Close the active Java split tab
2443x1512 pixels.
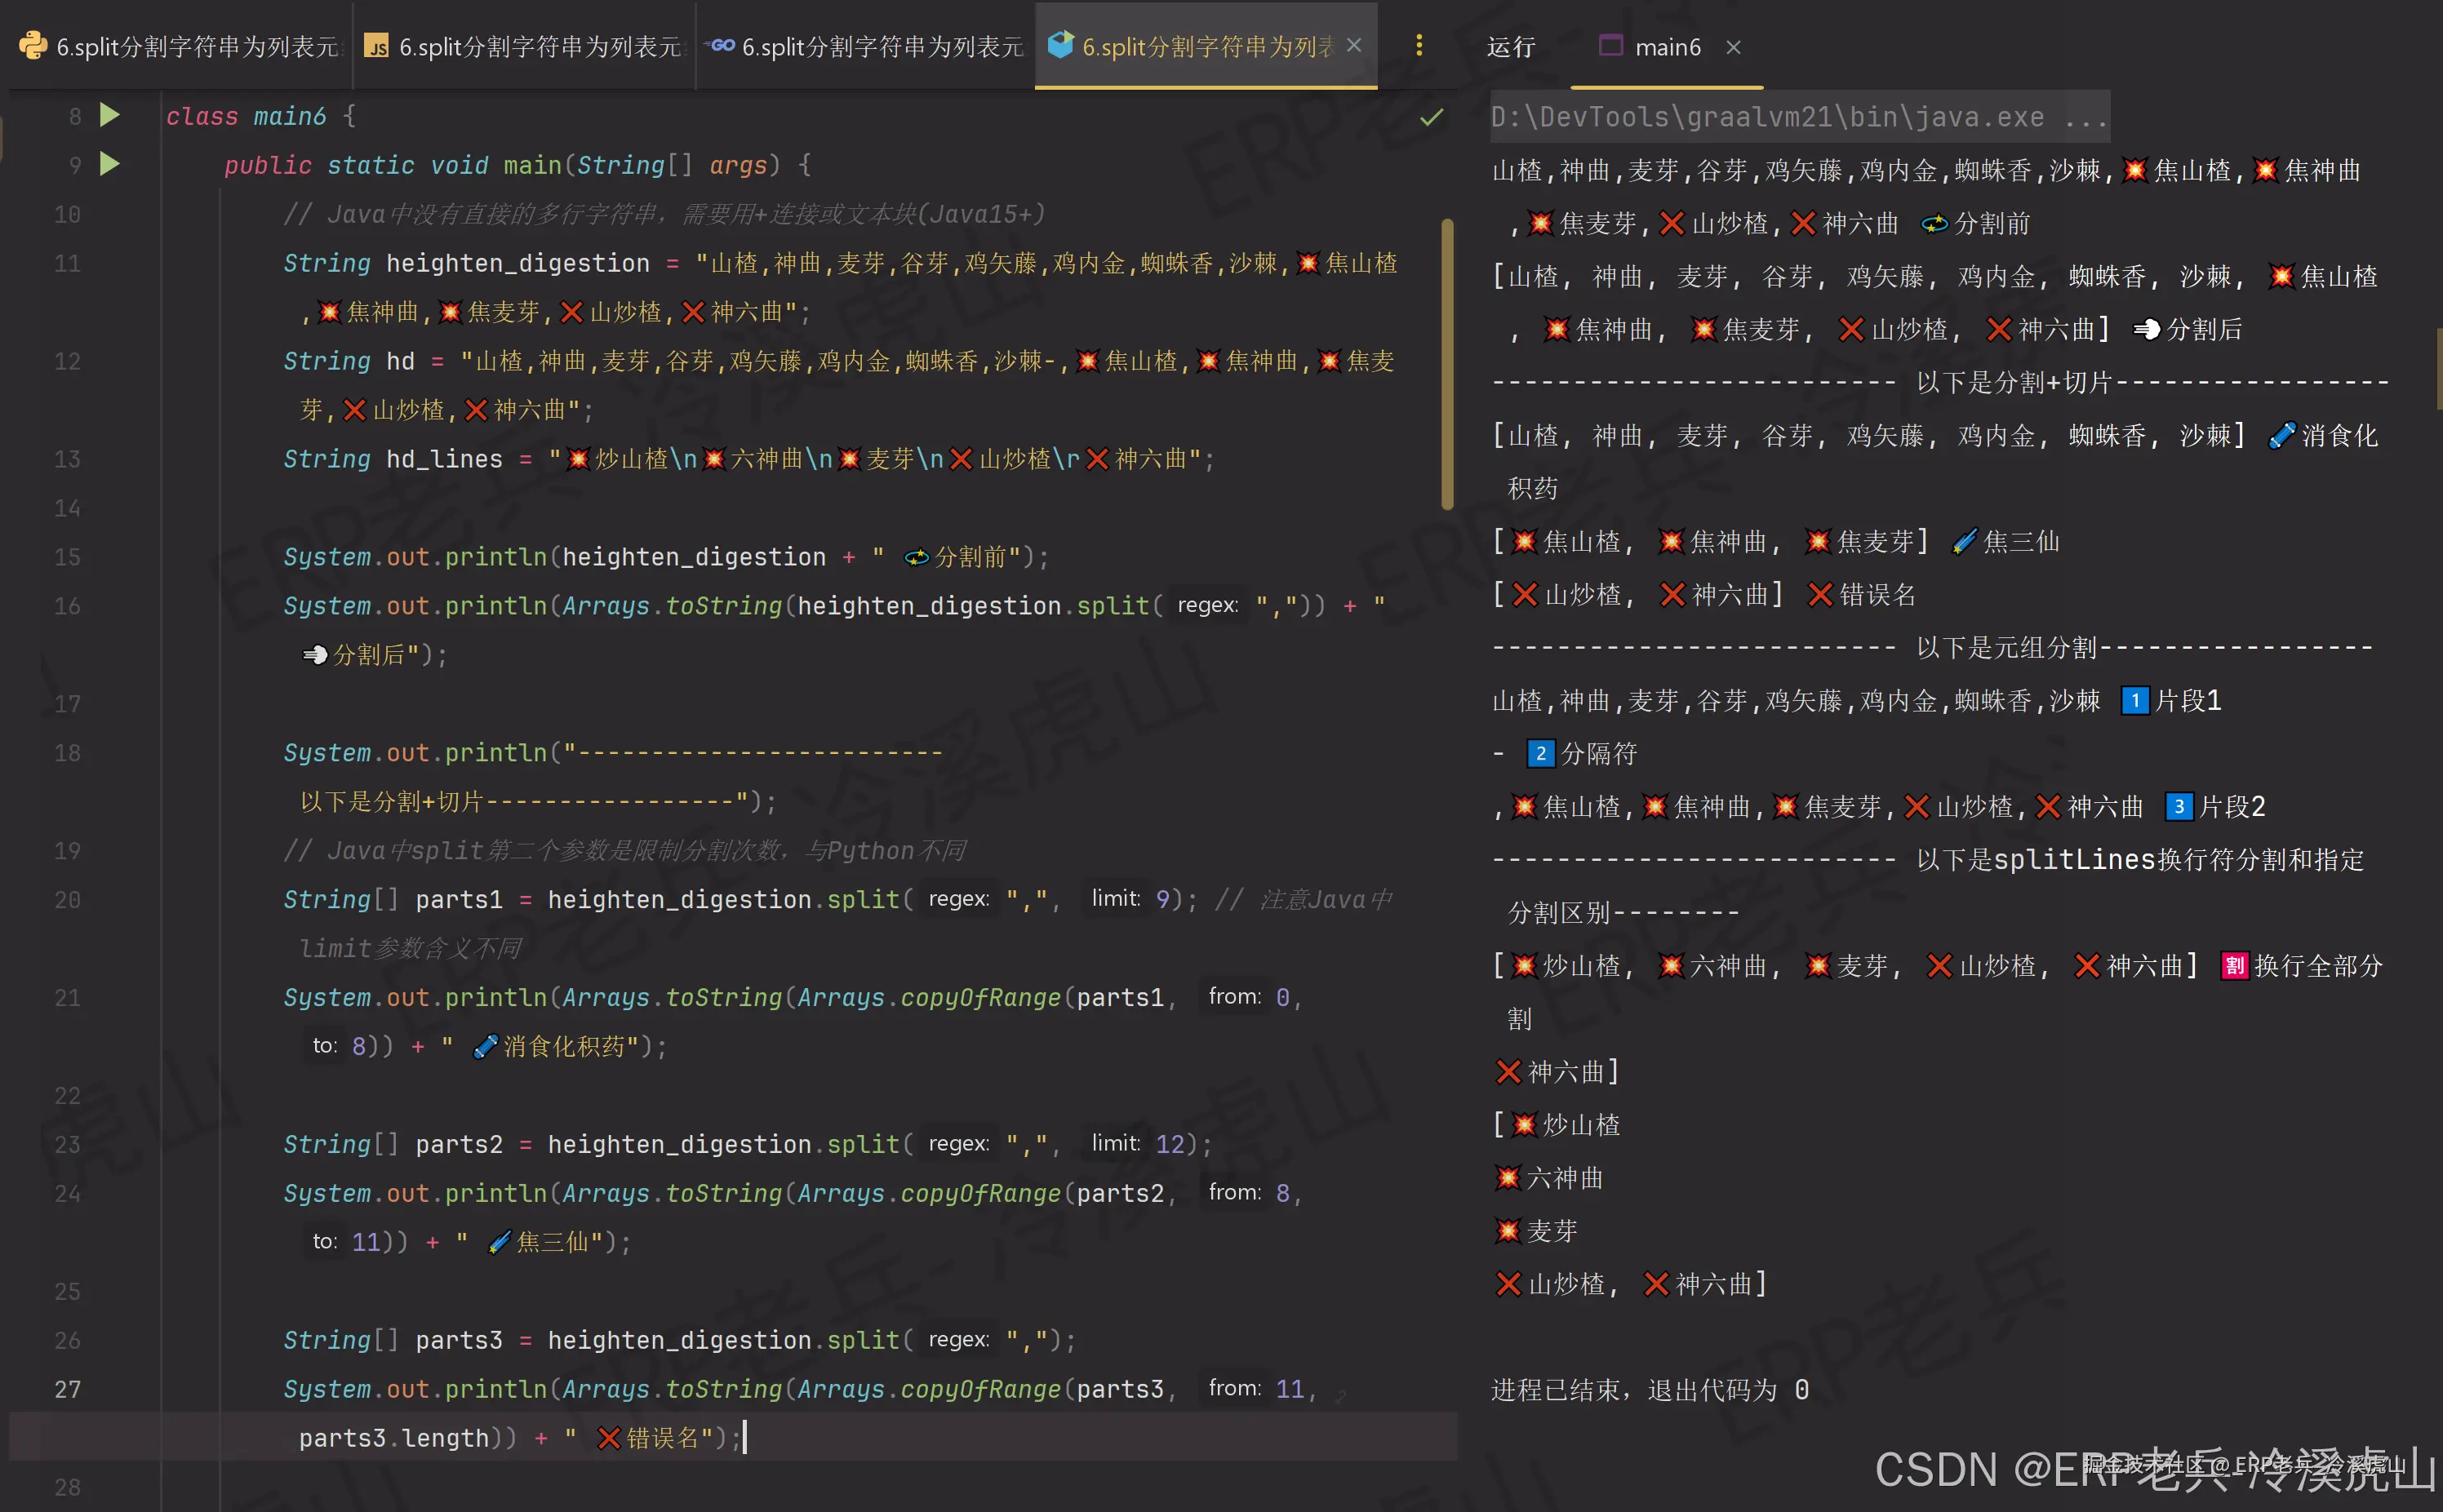(x=1354, y=45)
